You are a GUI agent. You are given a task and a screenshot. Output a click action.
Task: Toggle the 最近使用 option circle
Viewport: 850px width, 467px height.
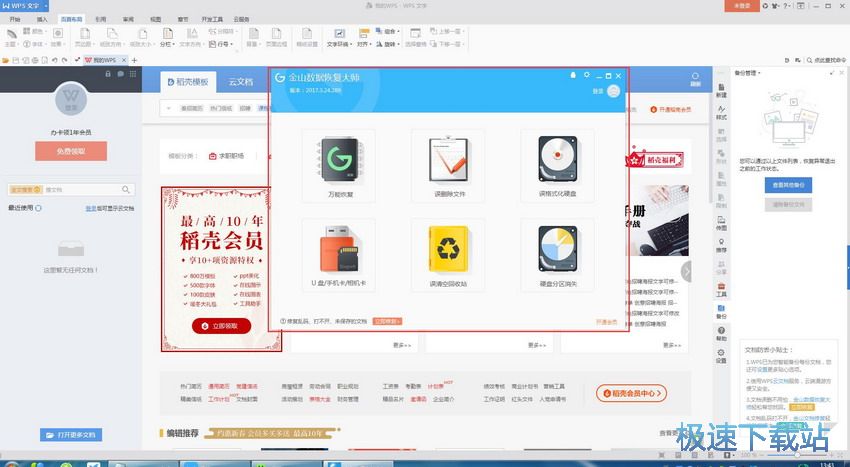click(x=38, y=208)
